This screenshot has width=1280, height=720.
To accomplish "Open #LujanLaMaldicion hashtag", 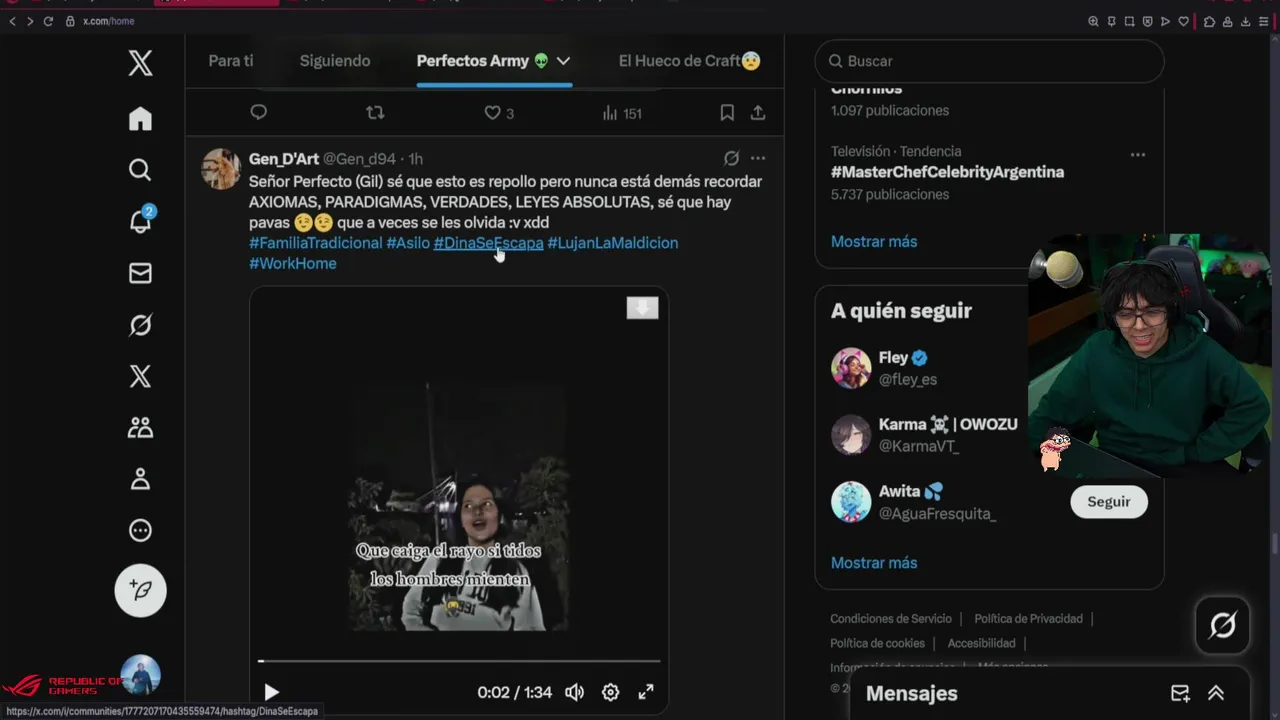I will click(612, 243).
